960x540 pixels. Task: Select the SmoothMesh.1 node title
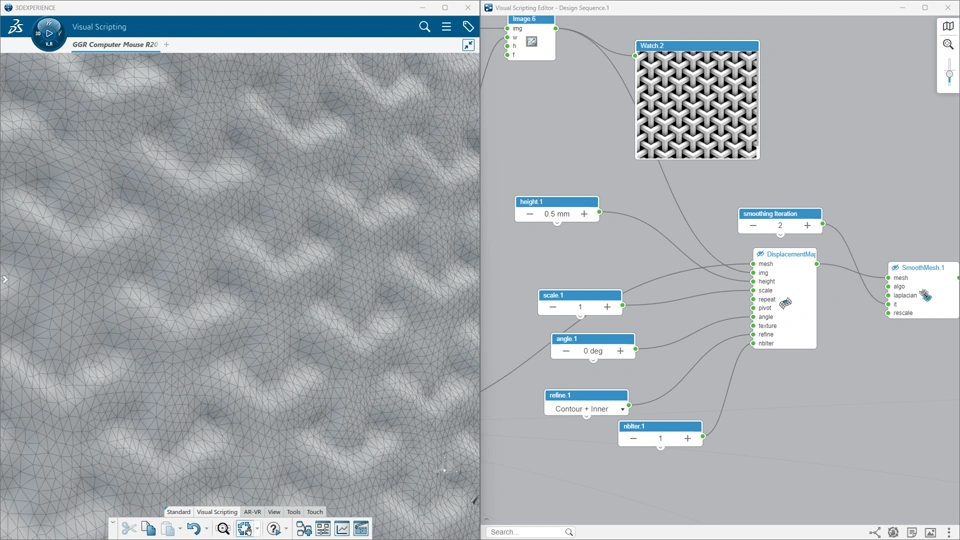[923, 268]
